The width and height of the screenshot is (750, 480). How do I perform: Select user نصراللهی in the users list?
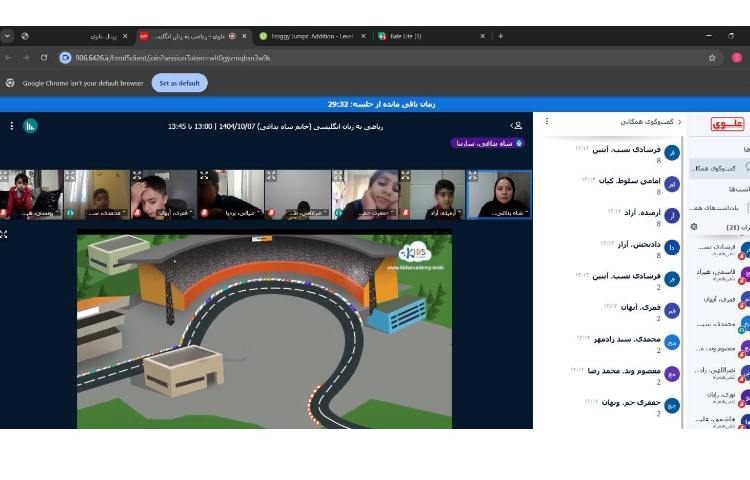tap(719, 372)
